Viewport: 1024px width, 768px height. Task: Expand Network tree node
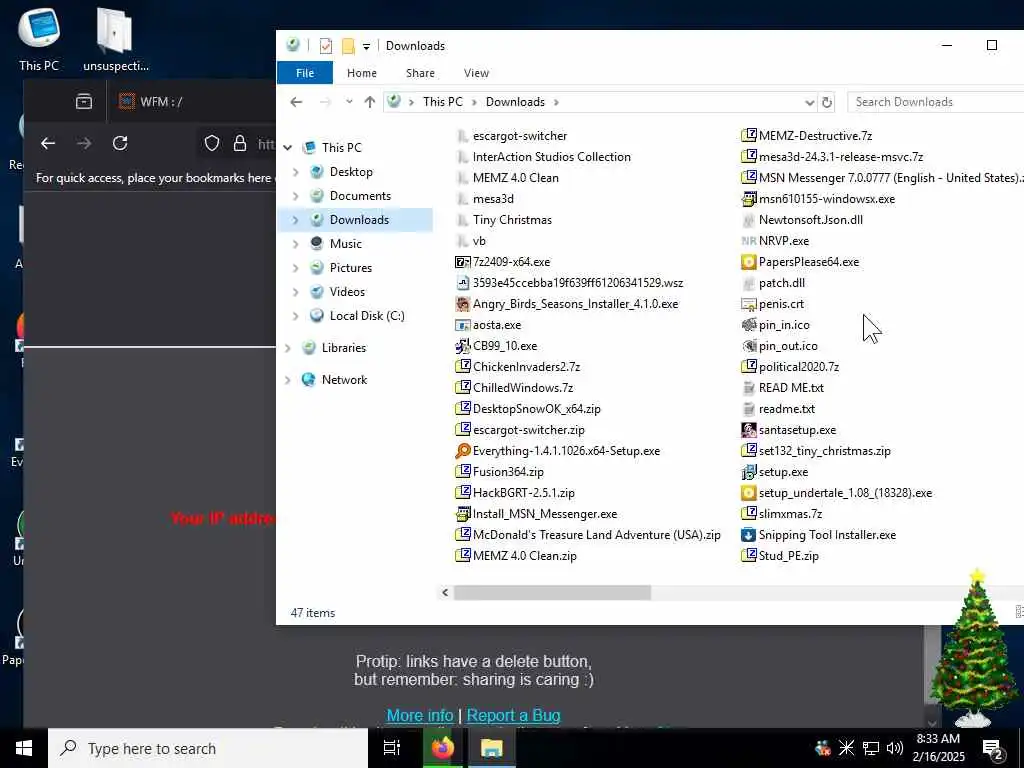pyautogui.click(x=288, y=380)
